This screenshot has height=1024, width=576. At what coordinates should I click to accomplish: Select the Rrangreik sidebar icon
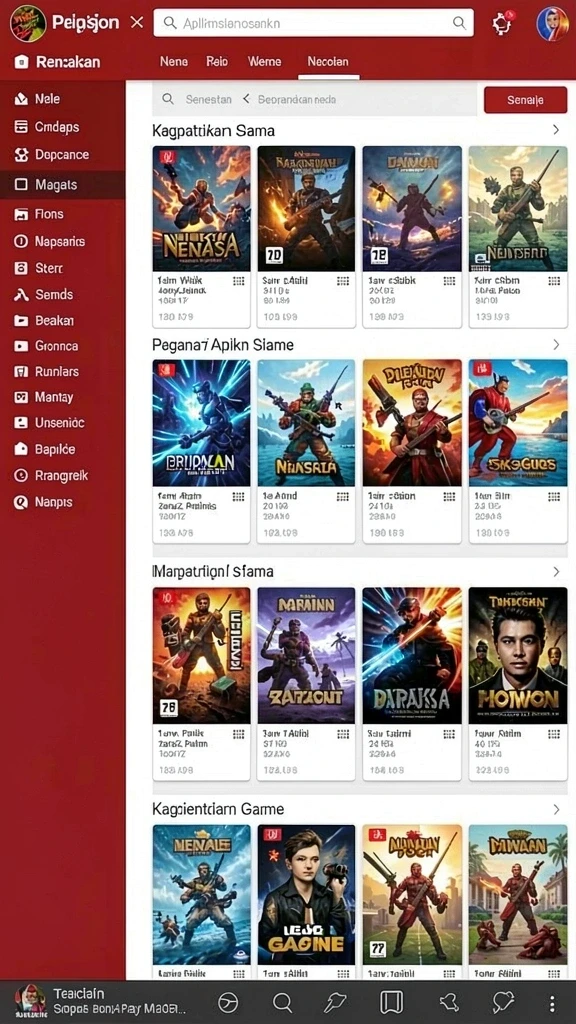point(21,475)
